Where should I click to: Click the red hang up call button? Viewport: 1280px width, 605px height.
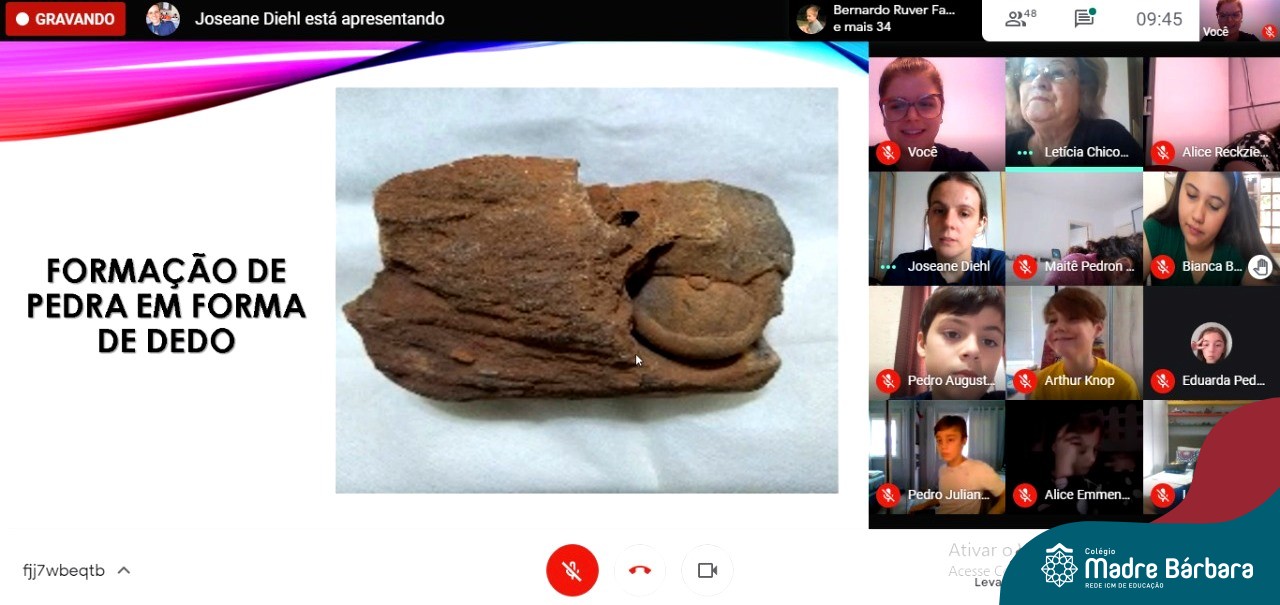pos(640,571)
